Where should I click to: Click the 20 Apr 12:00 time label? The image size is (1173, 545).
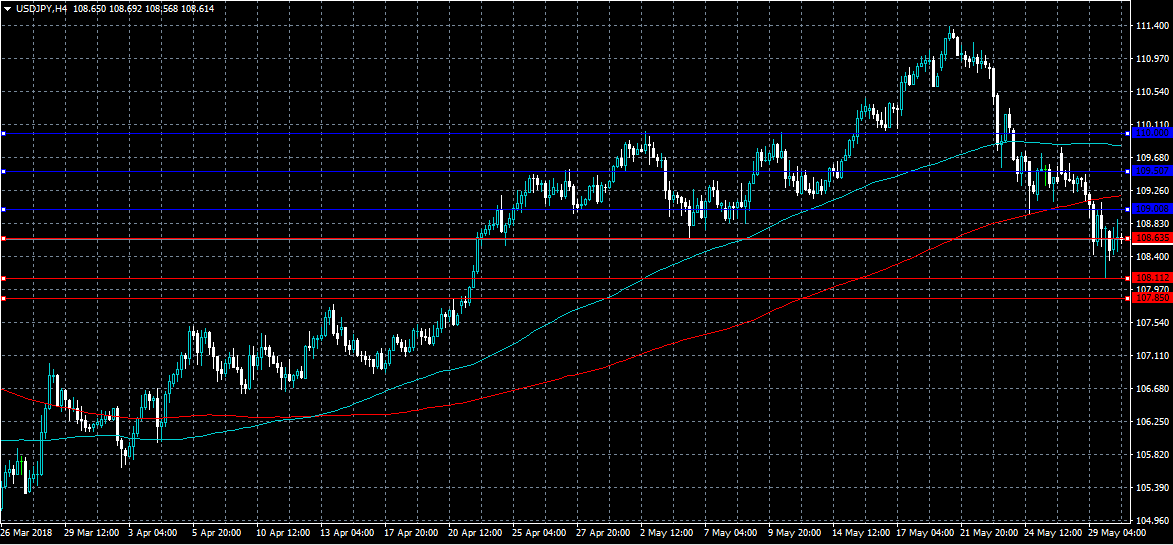point(477,533)
